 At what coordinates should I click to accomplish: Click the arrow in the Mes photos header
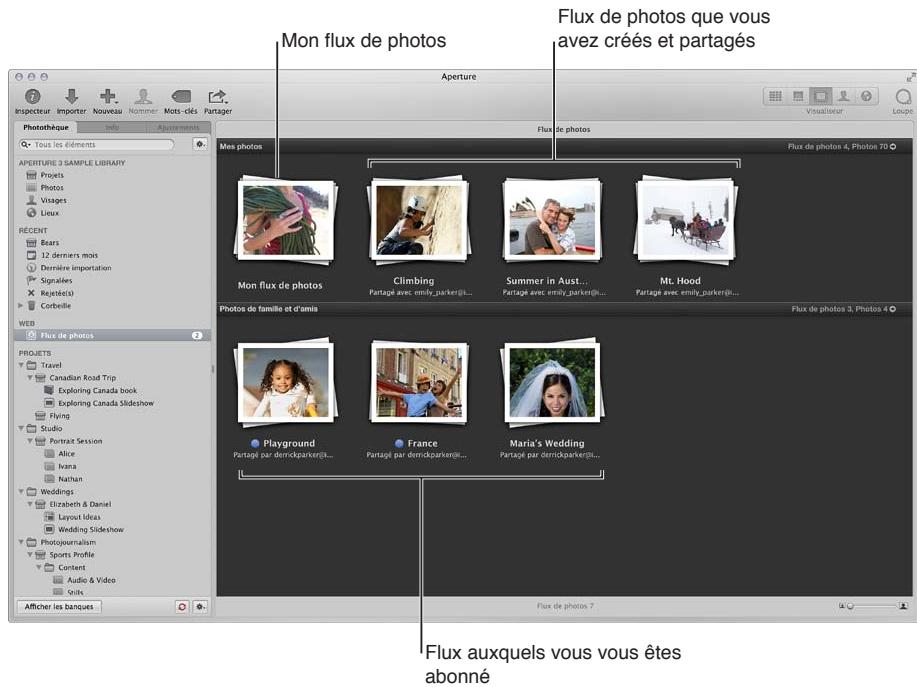(x=893, y=147)
